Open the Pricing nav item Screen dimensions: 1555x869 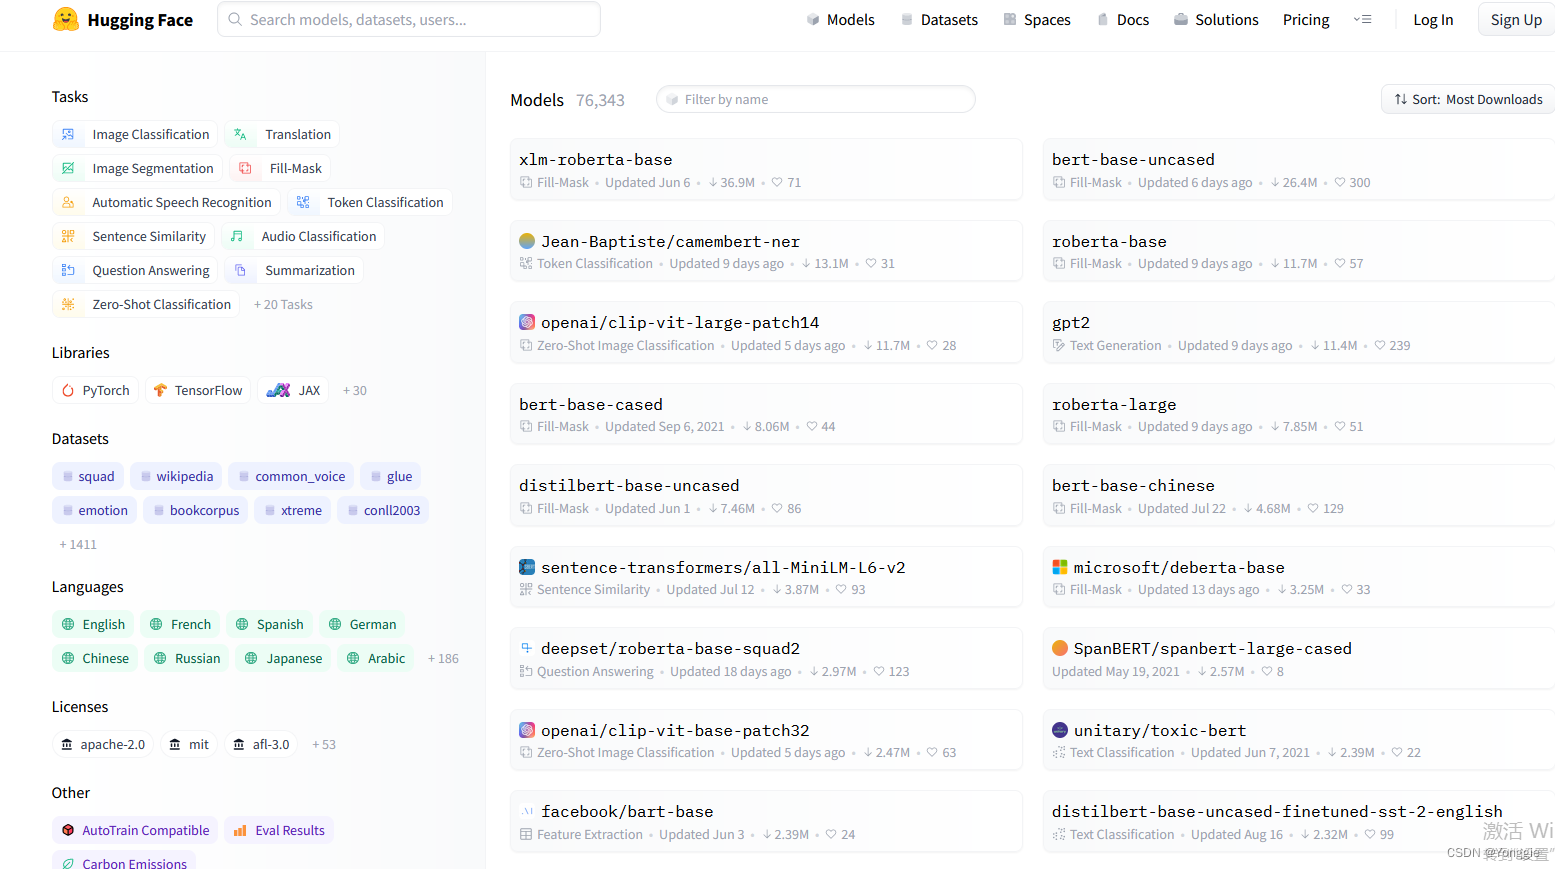pyautogui.click(x=1306, y=19)
